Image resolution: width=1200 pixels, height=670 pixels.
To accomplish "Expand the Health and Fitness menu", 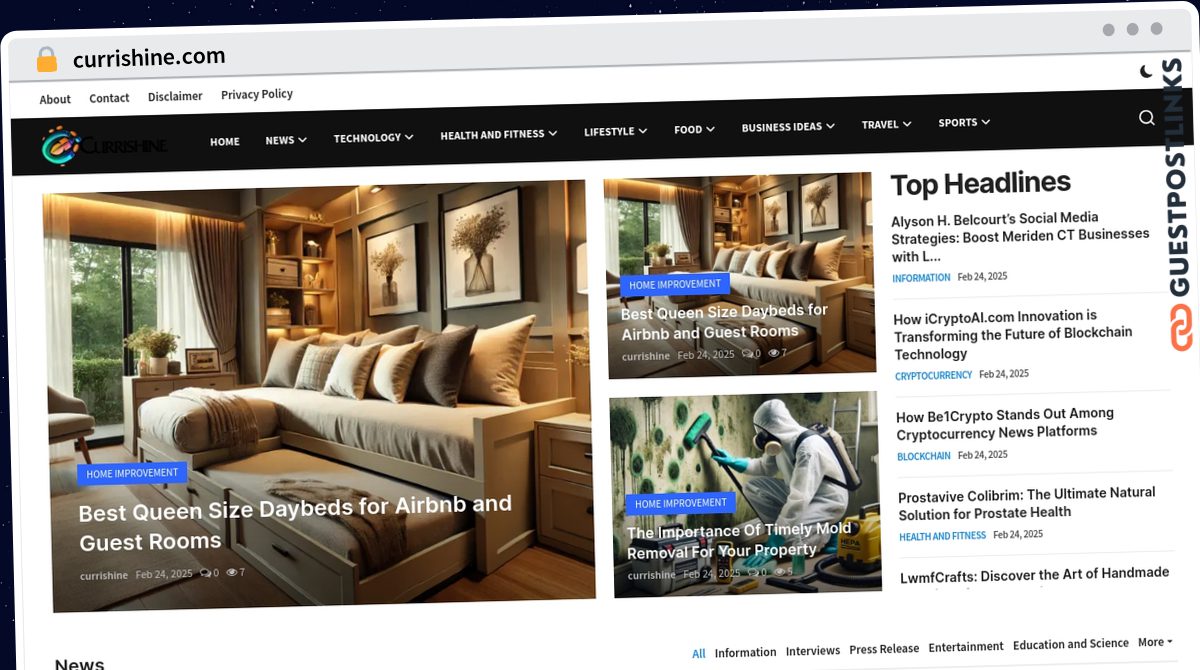I will click(498, 134).
